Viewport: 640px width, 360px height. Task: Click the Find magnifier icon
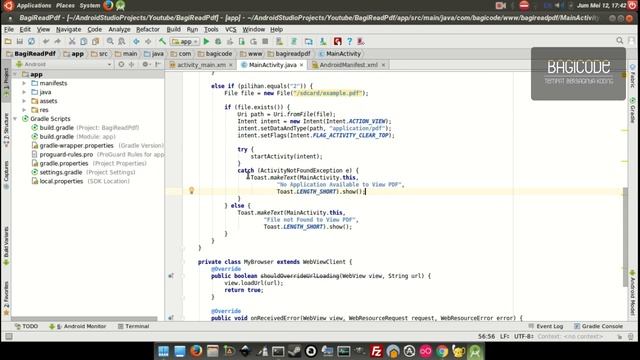pos(110,41)
